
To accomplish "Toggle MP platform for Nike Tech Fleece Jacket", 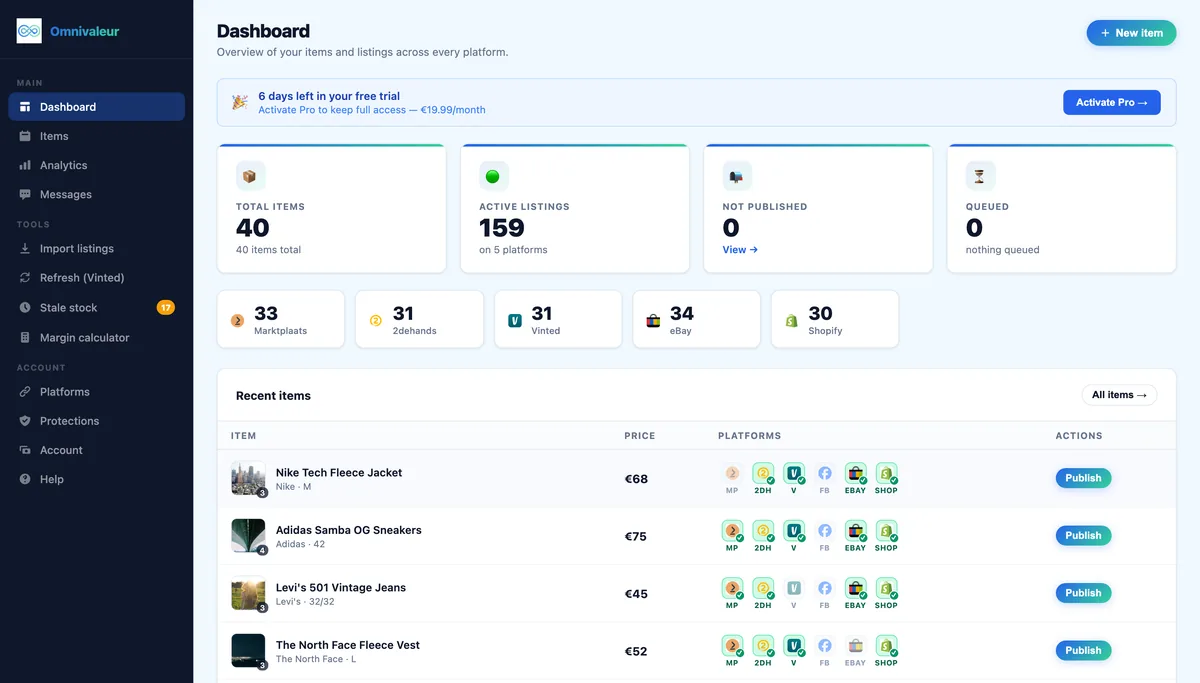I will pyautogui.click(x=732, y=478).
